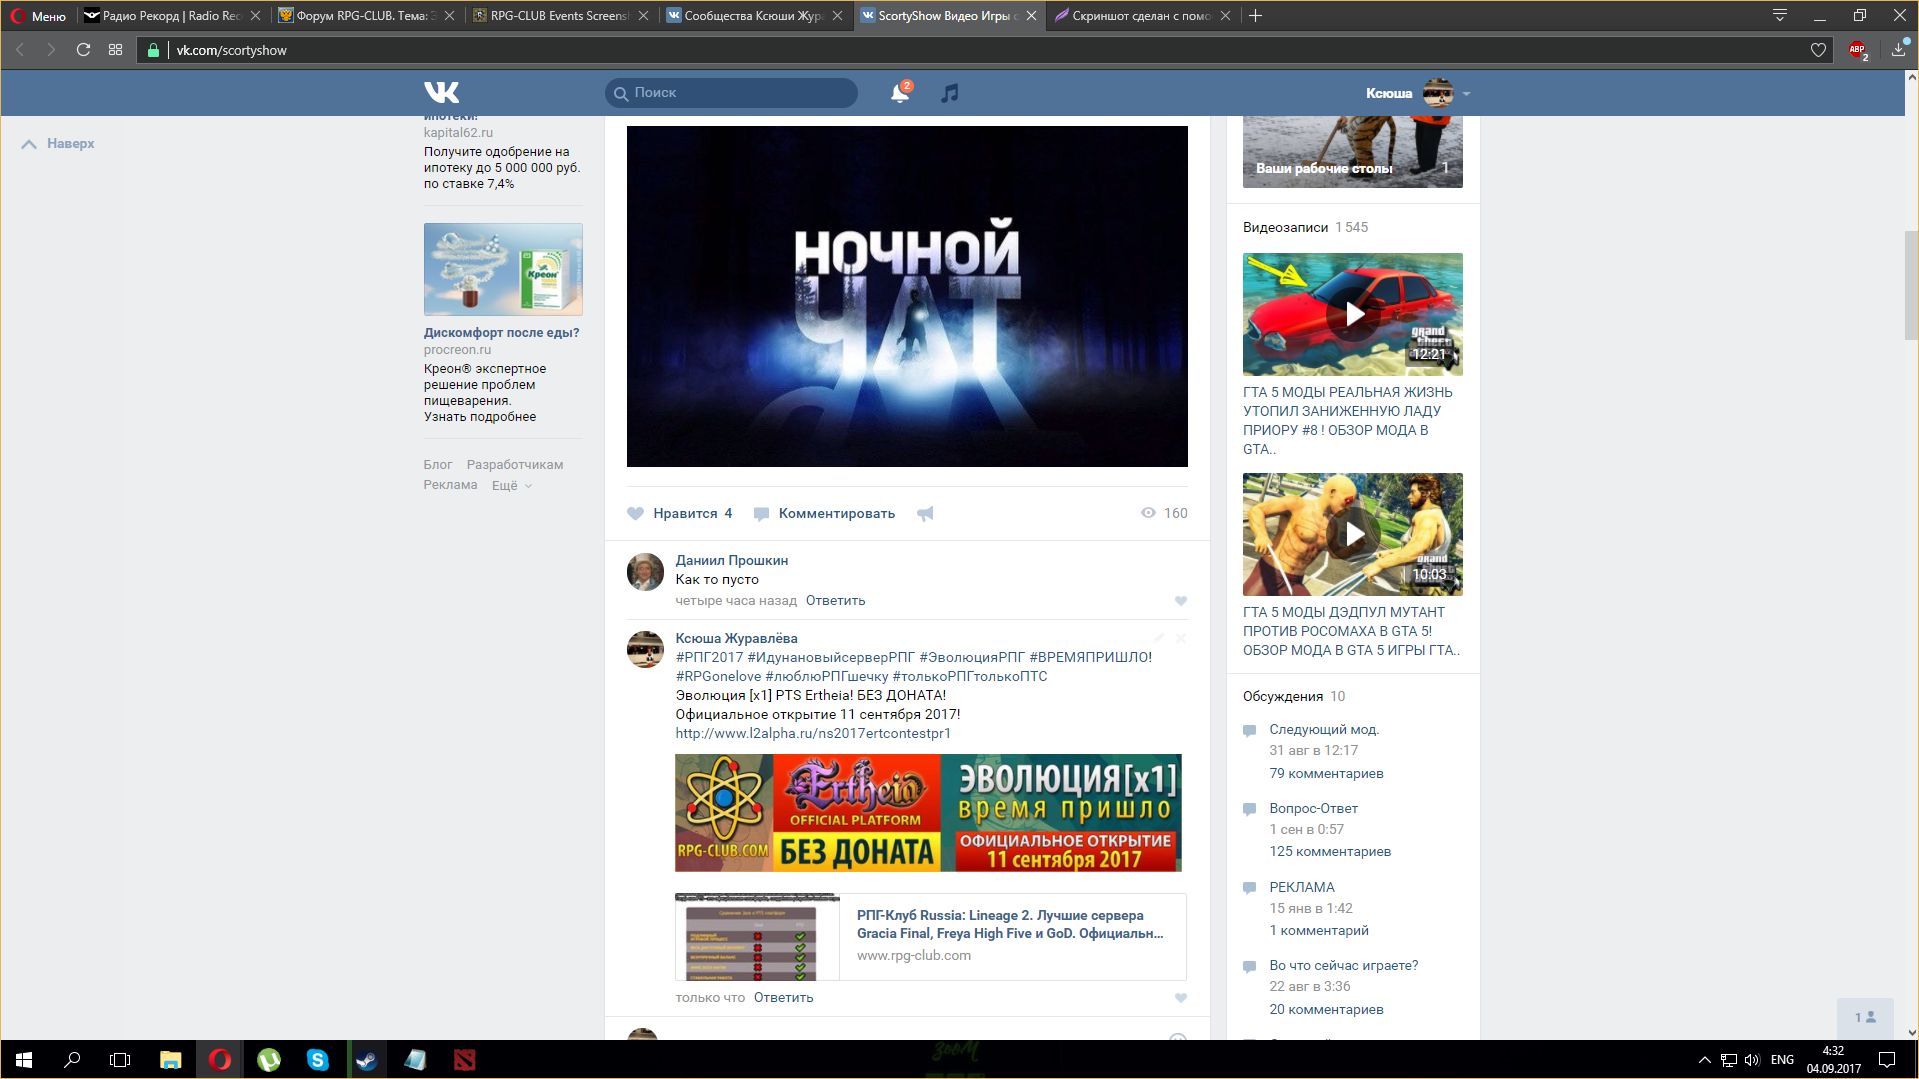
Task: Open Opera Speed Dial grid icon
Action: click(115, 50)
